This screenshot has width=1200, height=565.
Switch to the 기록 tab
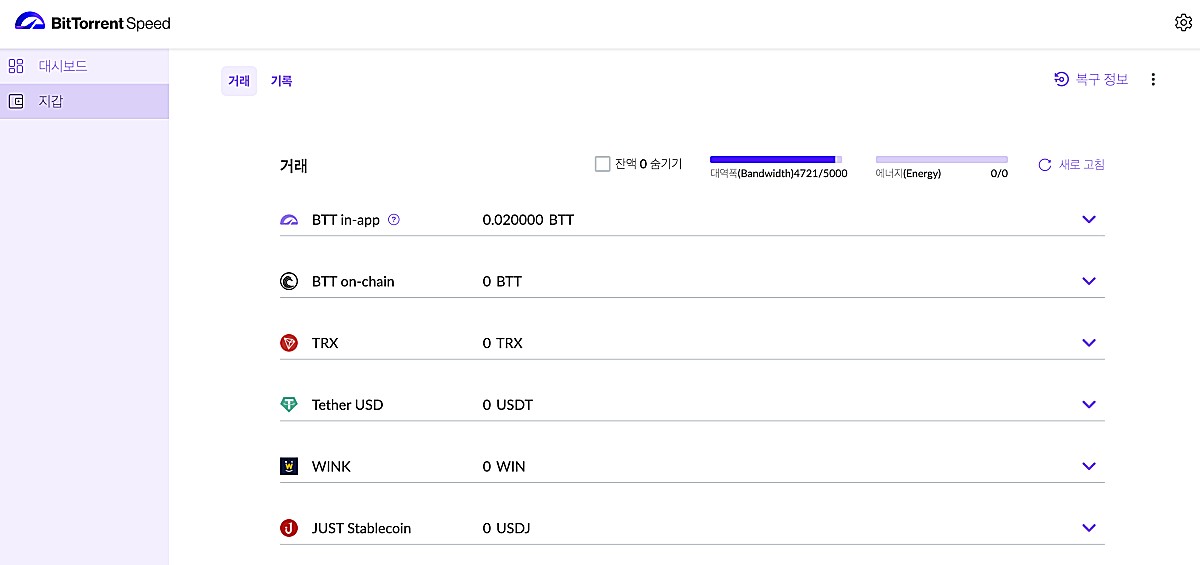(281, 81)
